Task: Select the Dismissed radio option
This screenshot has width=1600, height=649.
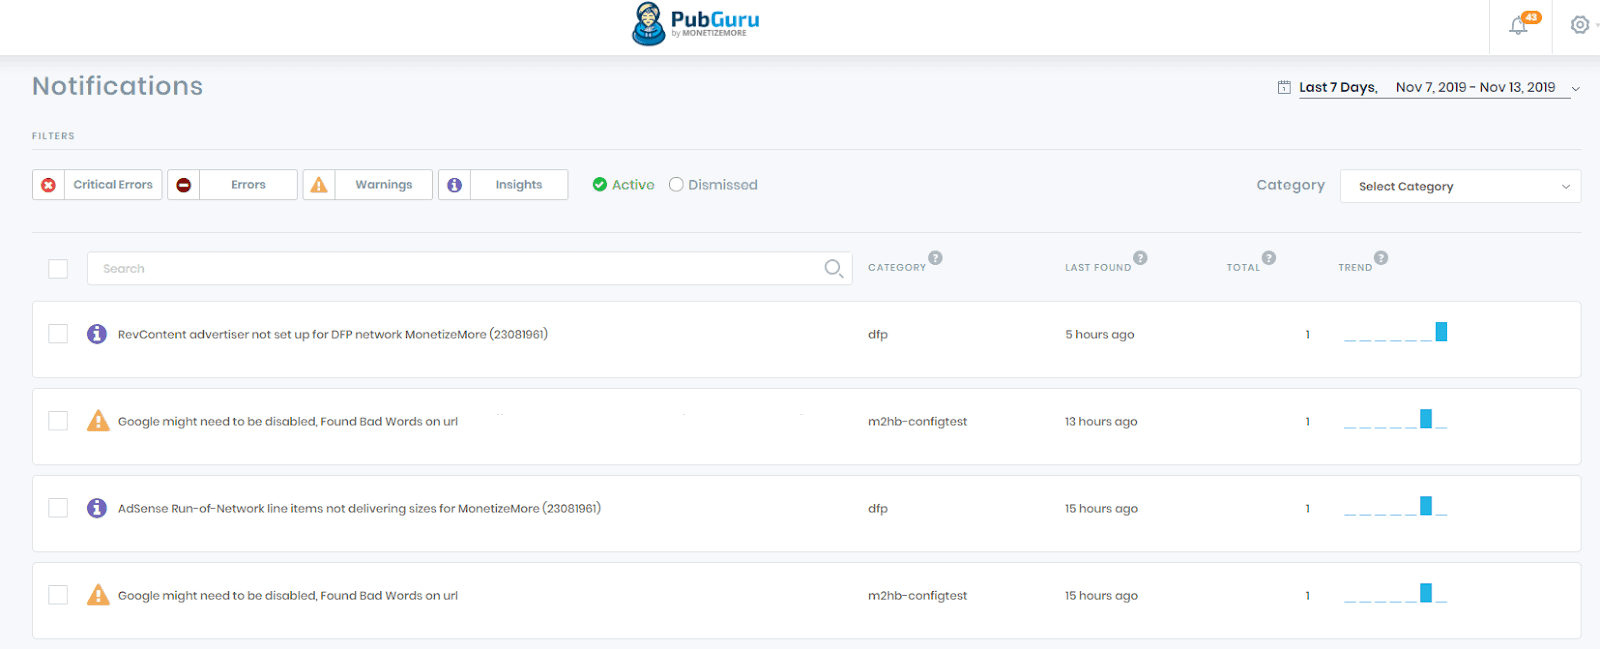Action: (677, 185)
